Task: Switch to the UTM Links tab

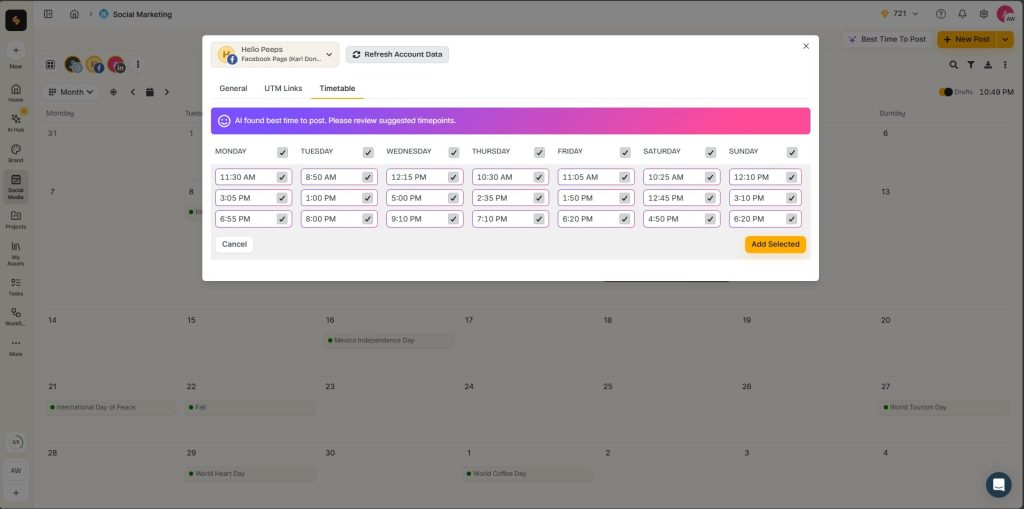Action: pyautogui.click(x=283, y=88)
